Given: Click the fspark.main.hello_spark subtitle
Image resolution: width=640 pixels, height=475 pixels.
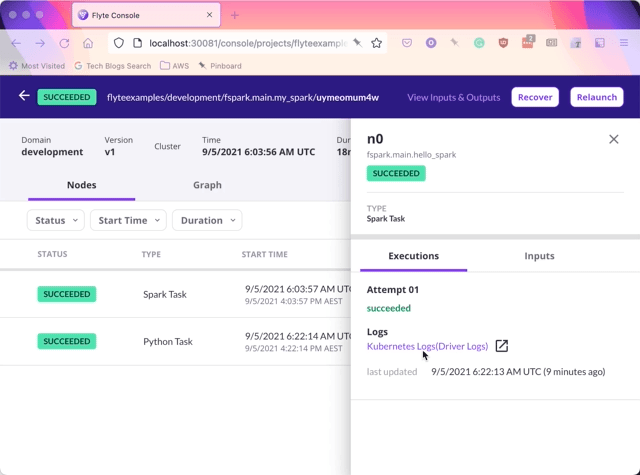Looking at the screenshot, I should (411, 155).
